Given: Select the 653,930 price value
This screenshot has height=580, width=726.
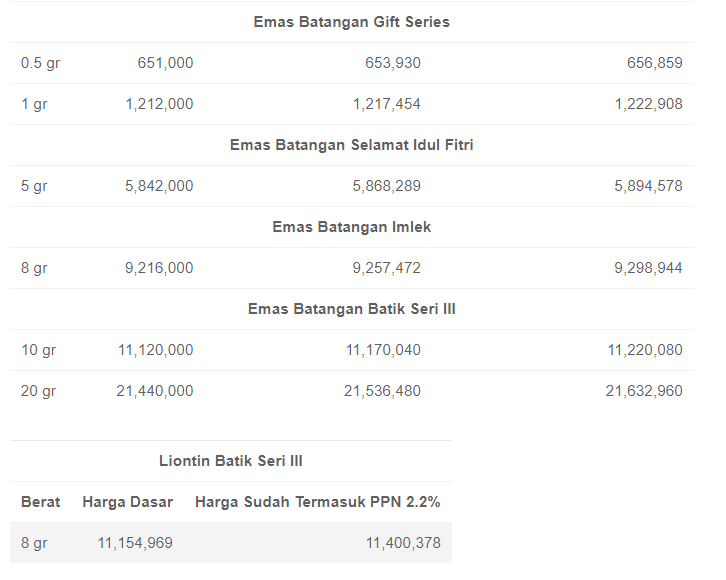Looking at the screenshot, I should 393,63.
